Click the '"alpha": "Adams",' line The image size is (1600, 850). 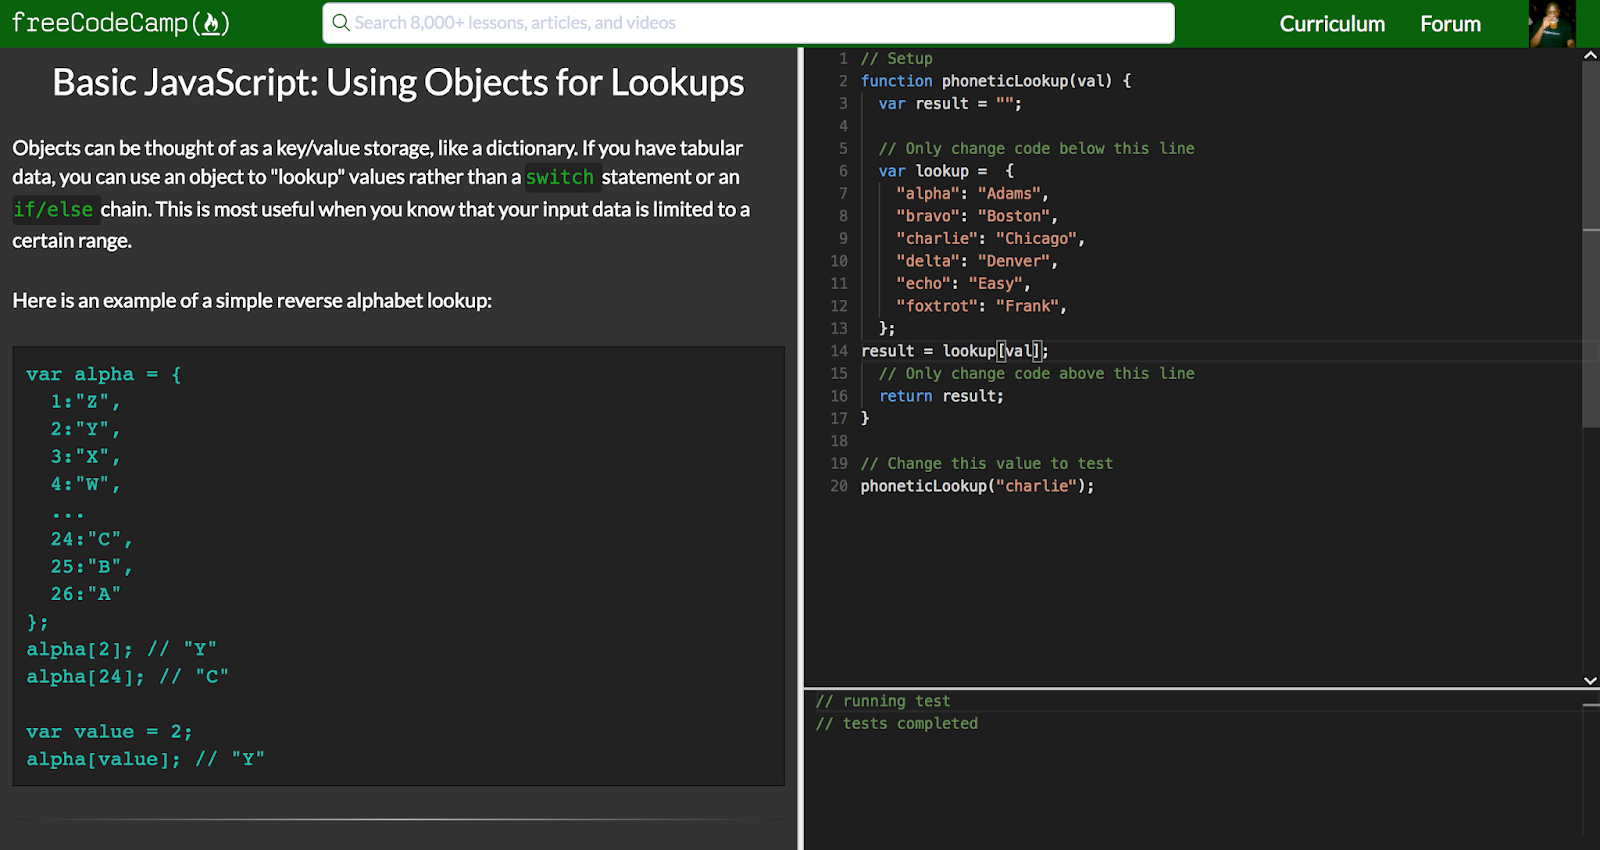coord(972,193)
